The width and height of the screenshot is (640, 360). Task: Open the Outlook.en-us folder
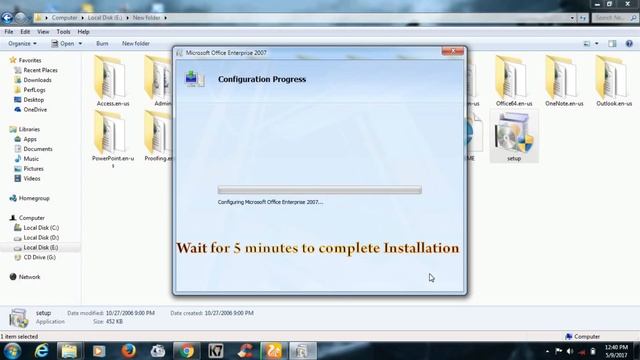click(x=613, y=81)
